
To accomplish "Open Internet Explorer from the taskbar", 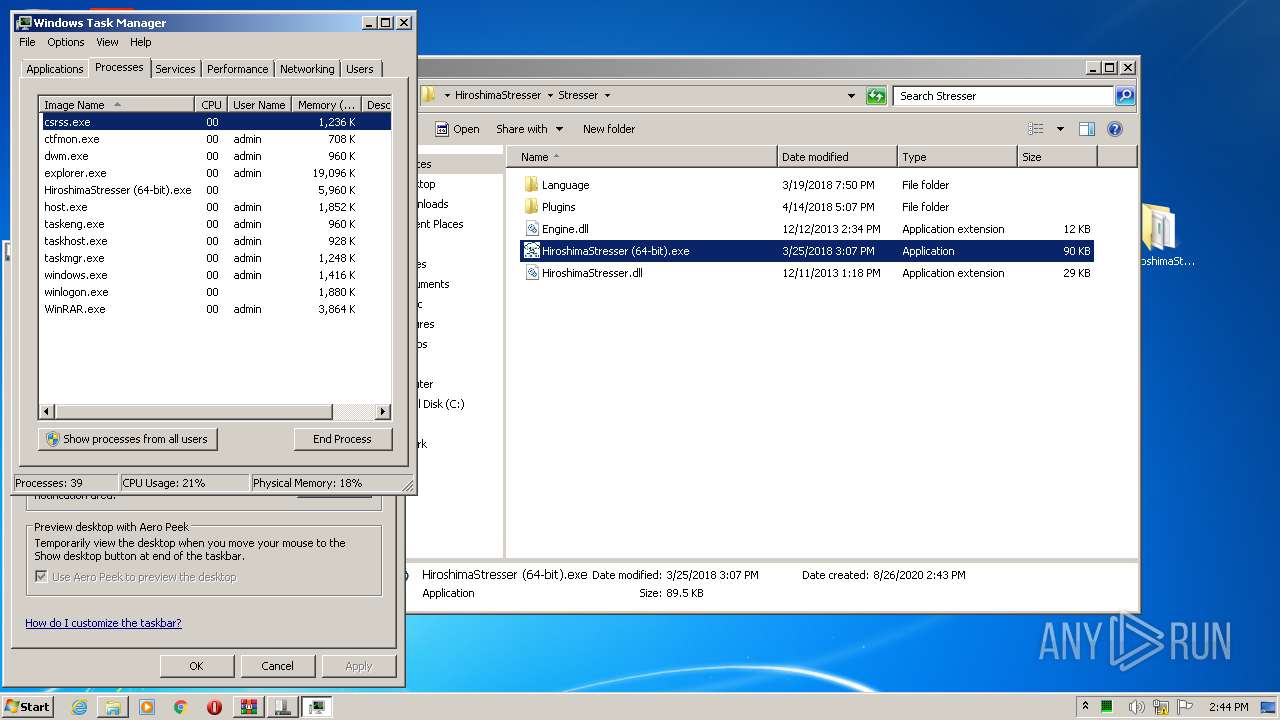I will pyautogui.click(x=80, y=707).
